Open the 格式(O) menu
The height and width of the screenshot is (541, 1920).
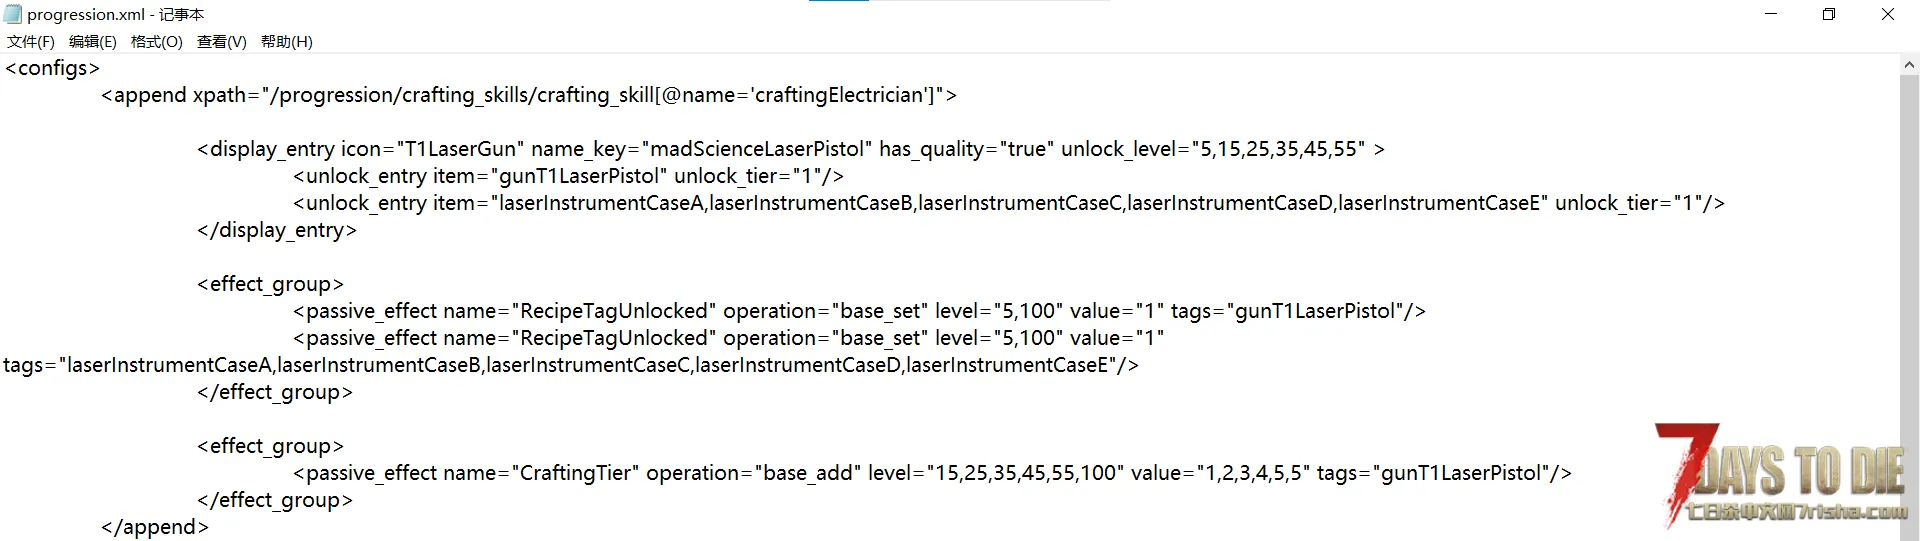pos(156,41)
